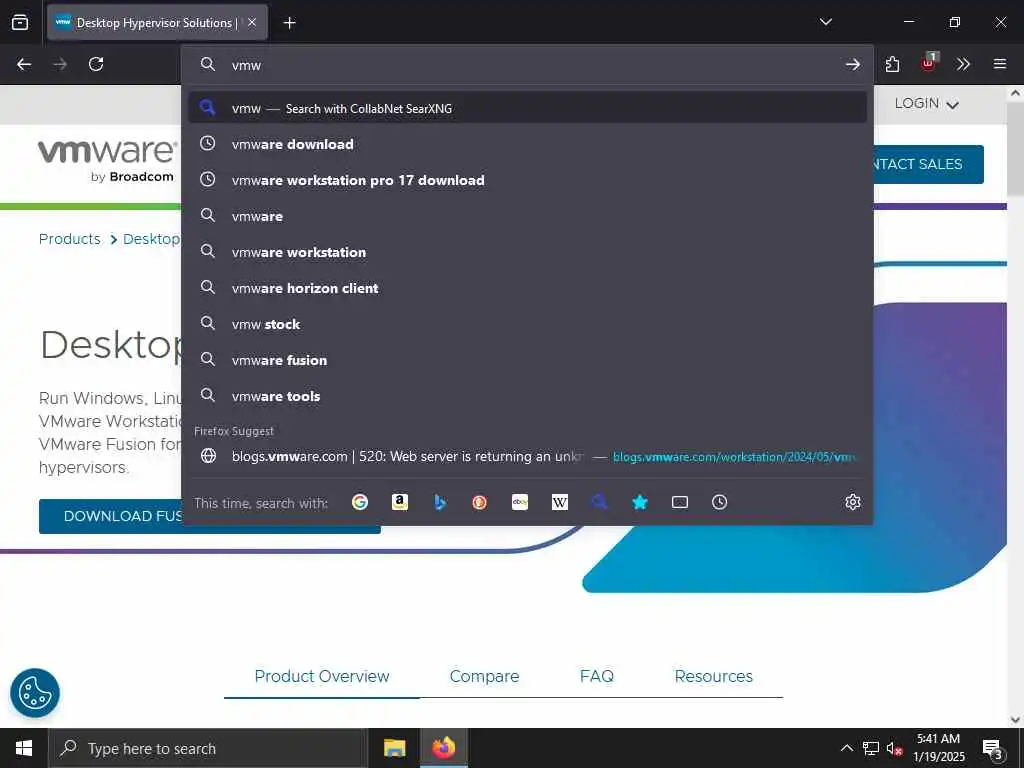Click the VMware by Broadcom logo

(107, 161)
